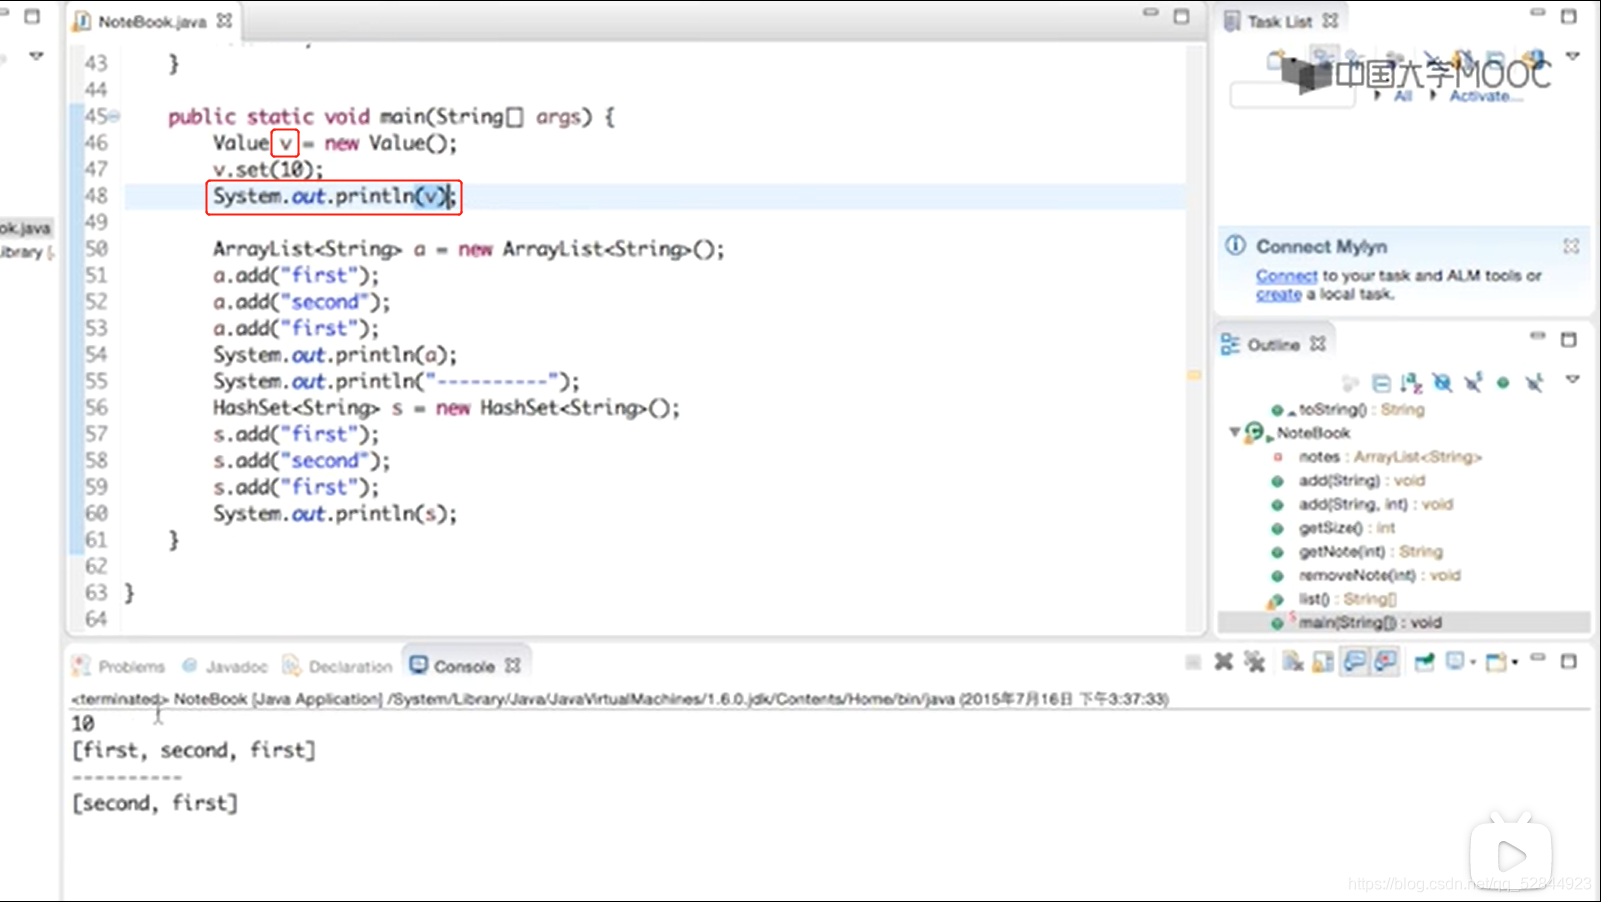Viewport: 1601px width, 902px height.
Task: Open the left panel view menu arrow
Action: 36,56
